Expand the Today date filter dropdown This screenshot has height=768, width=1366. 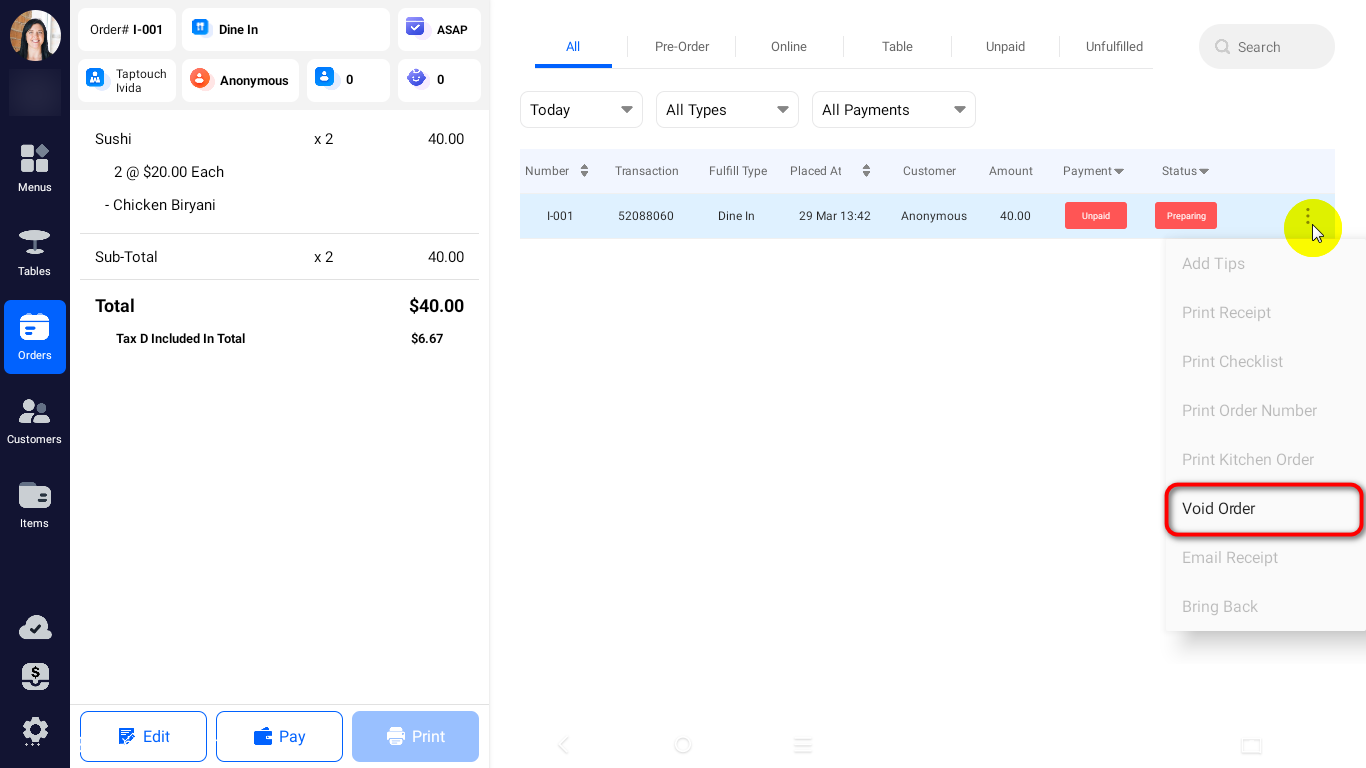(581, 110)
